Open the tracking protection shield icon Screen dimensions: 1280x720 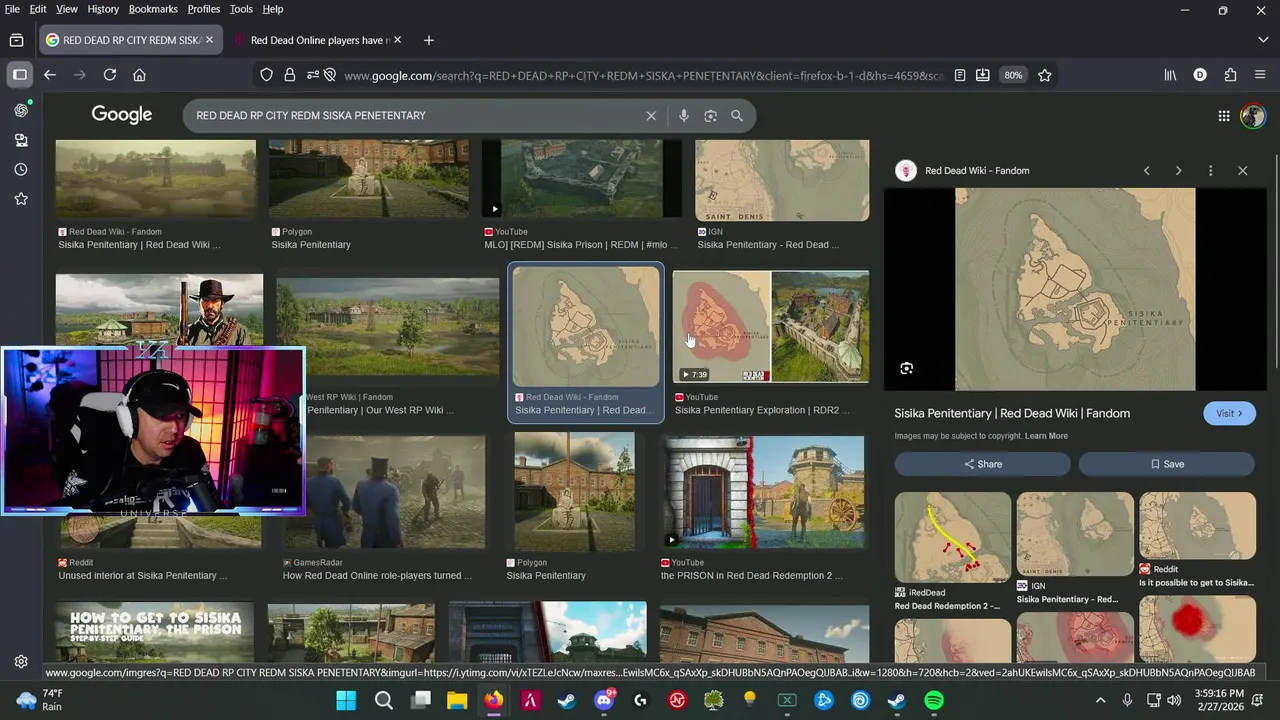click(266, 75)
